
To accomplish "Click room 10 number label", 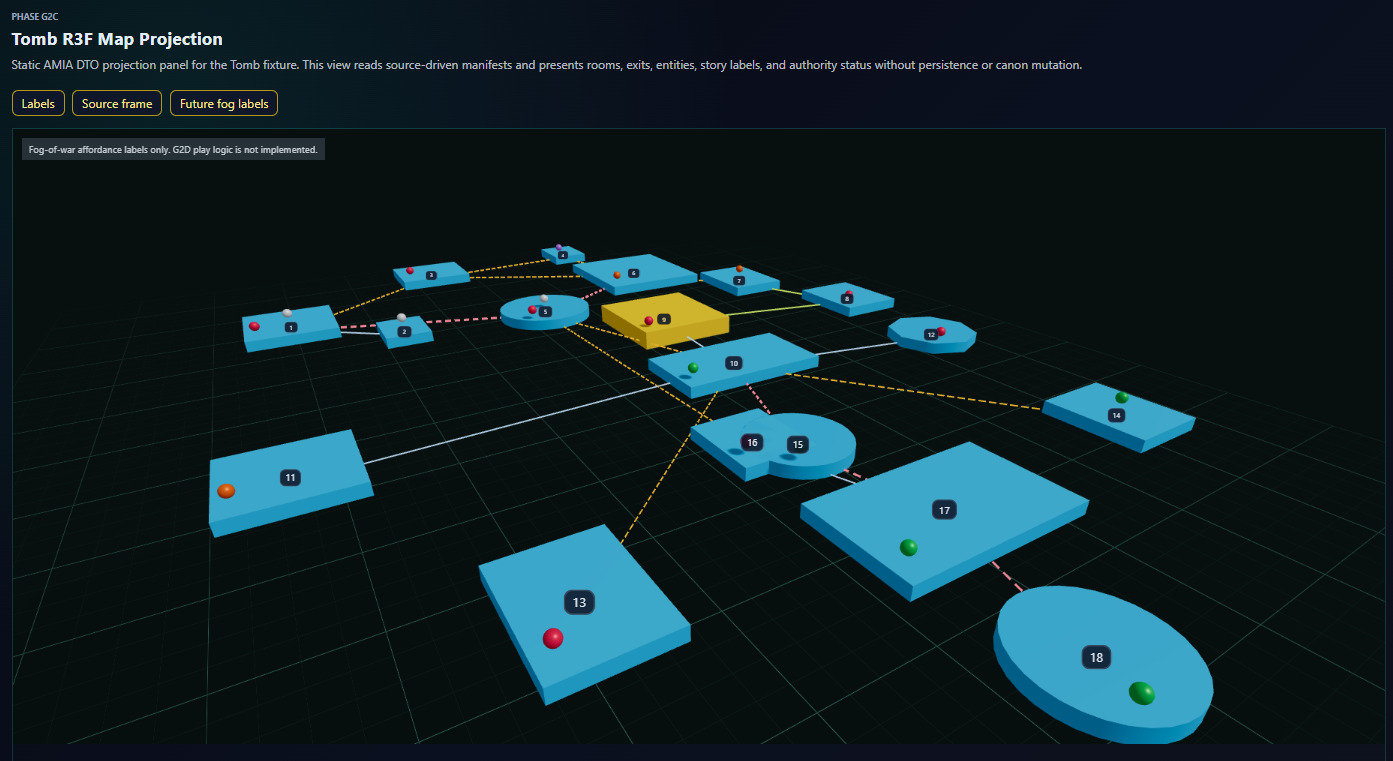I will [734, 363].
